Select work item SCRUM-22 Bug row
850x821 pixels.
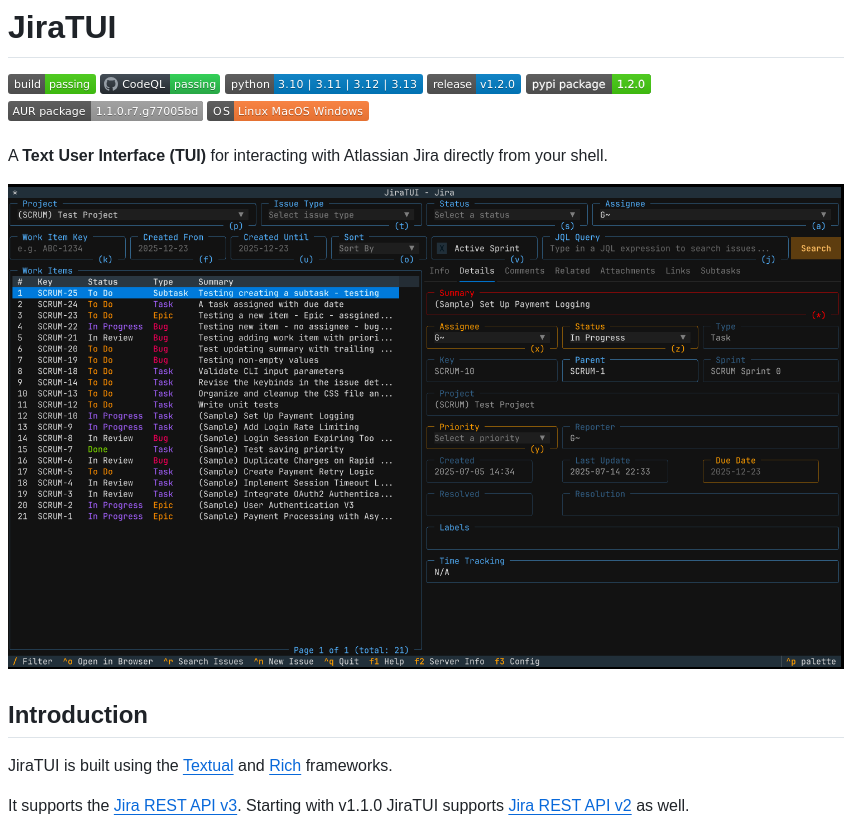pyautogui.click(x=205, y=327)
